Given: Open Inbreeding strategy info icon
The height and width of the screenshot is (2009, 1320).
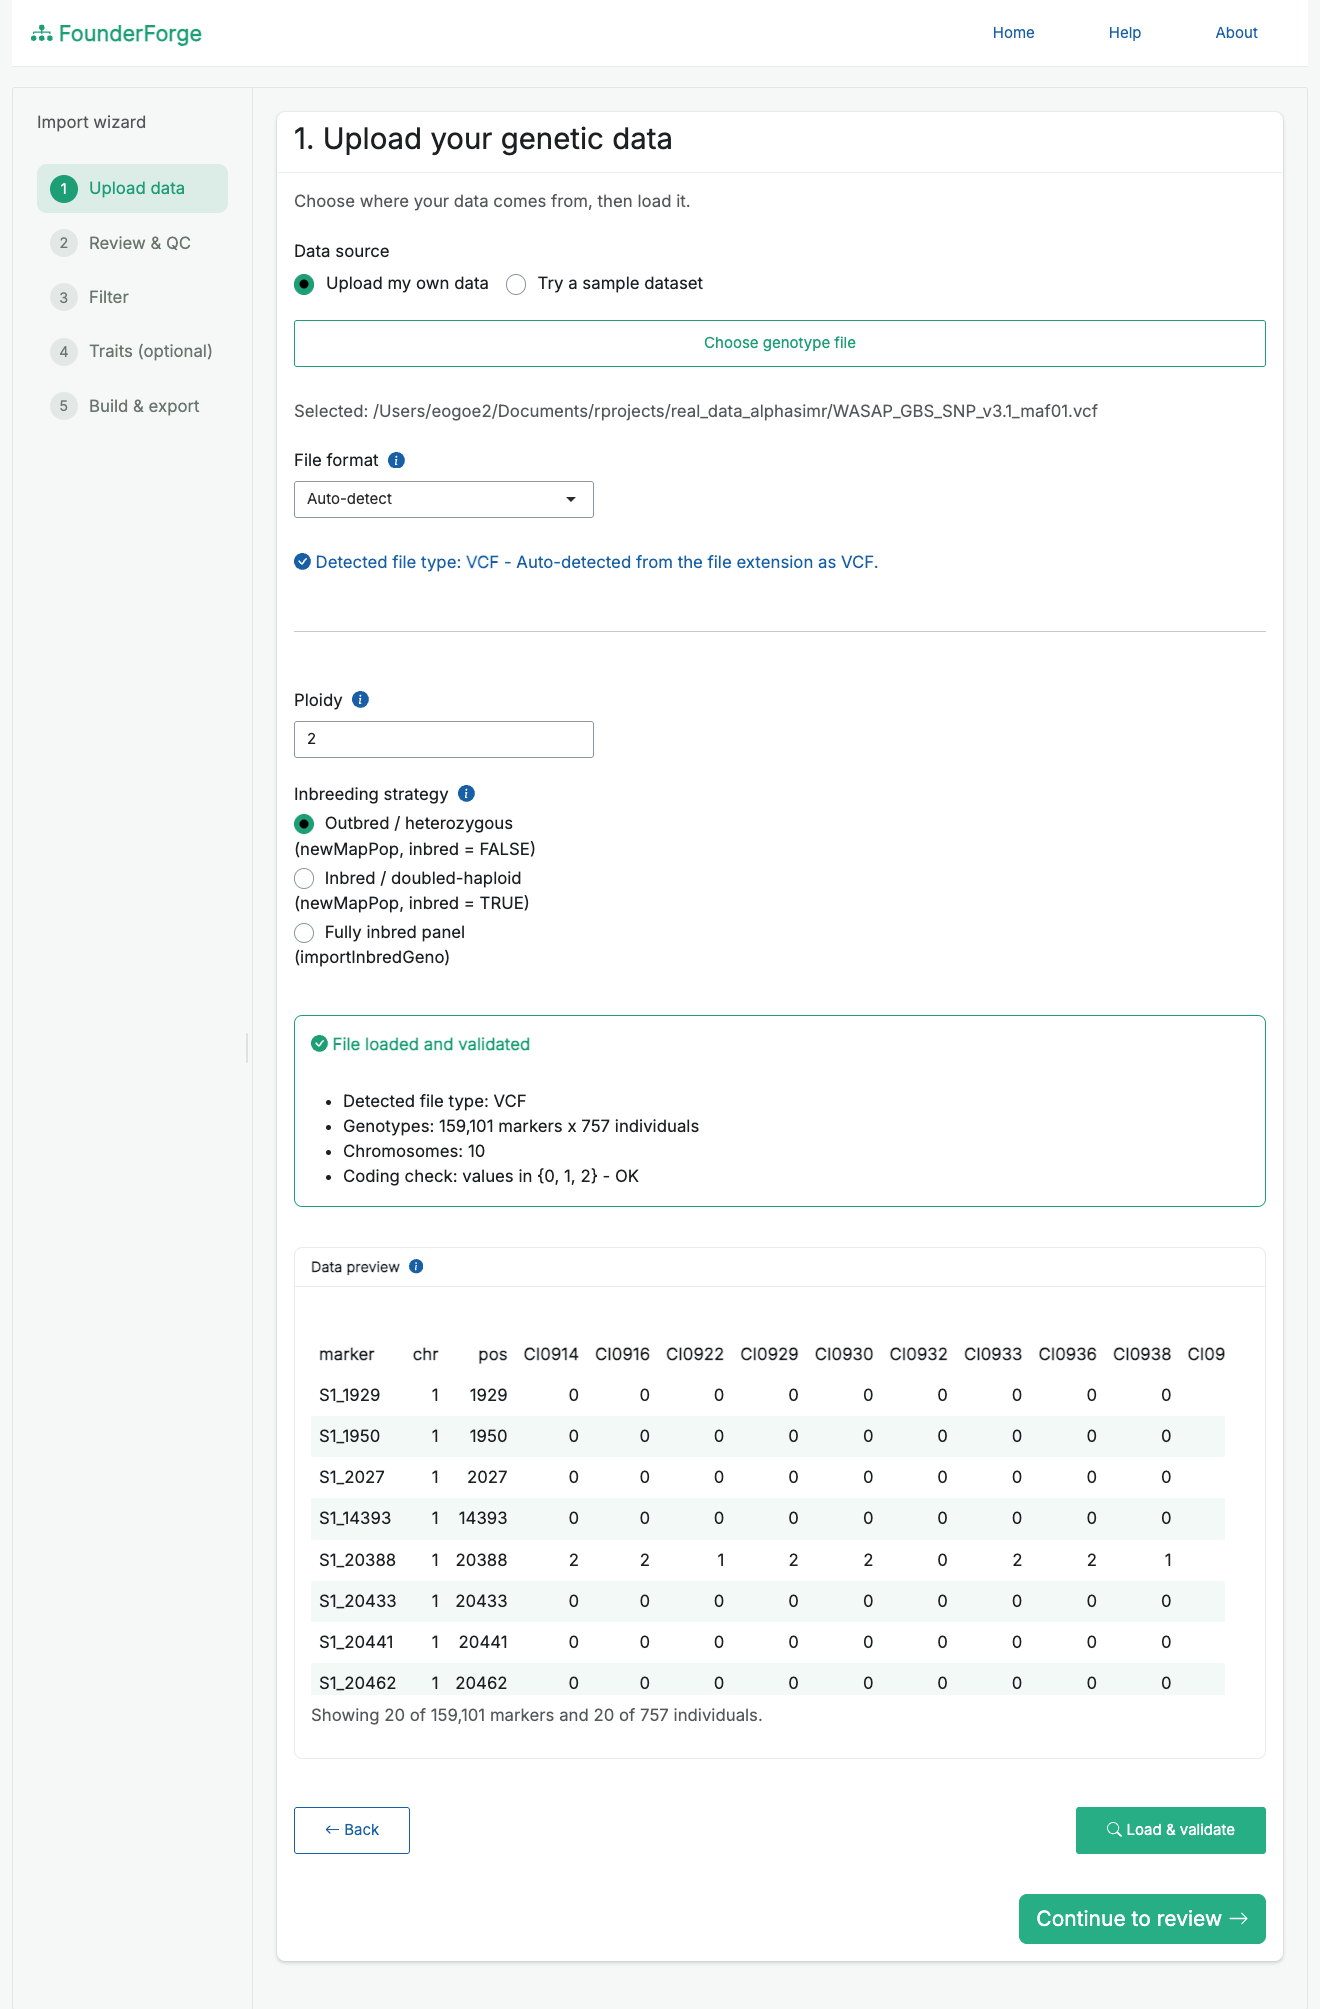Looking at the screenshot, I should (x=466, y=794).
